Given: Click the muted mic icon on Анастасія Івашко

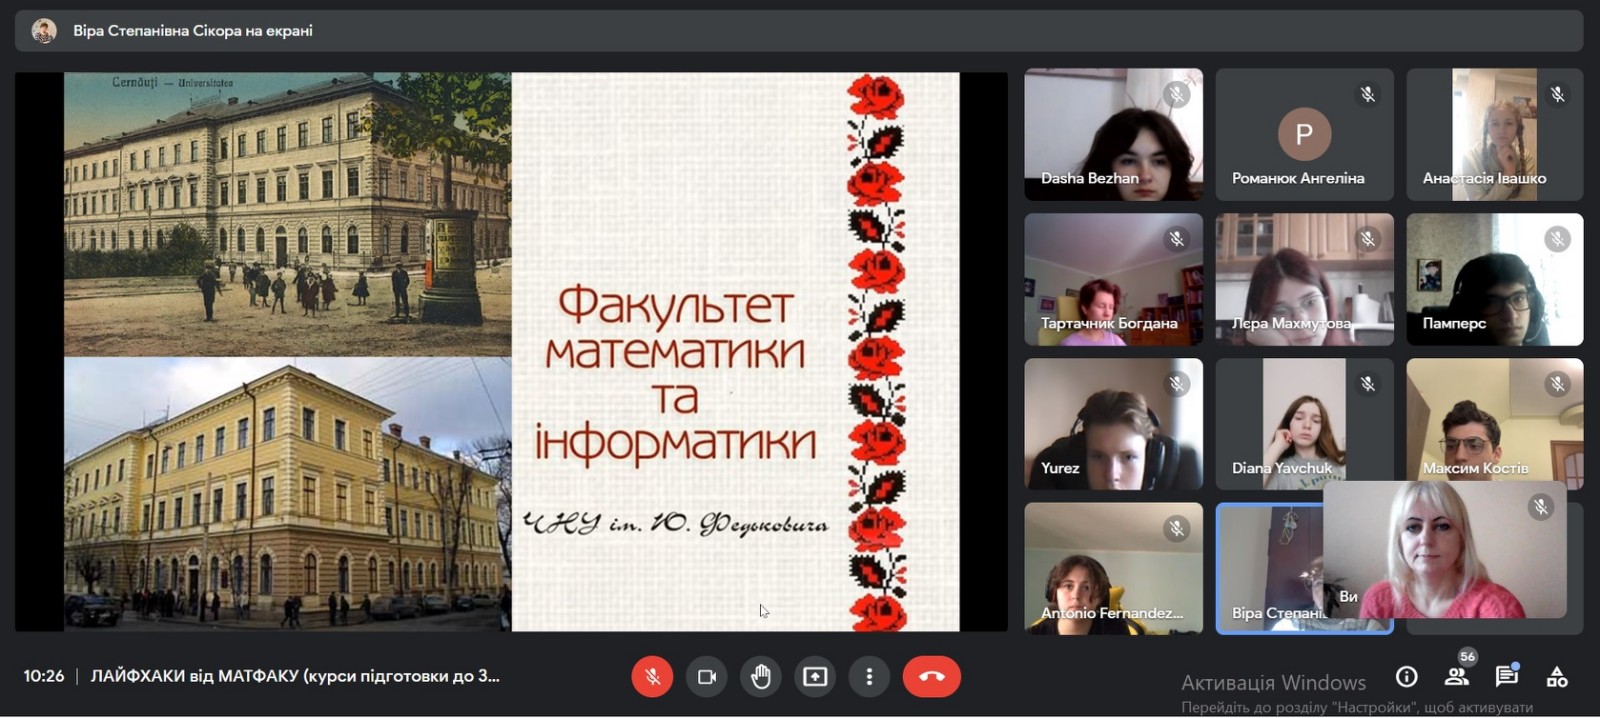Looking at the screenshot, I should pos(1558,95).
